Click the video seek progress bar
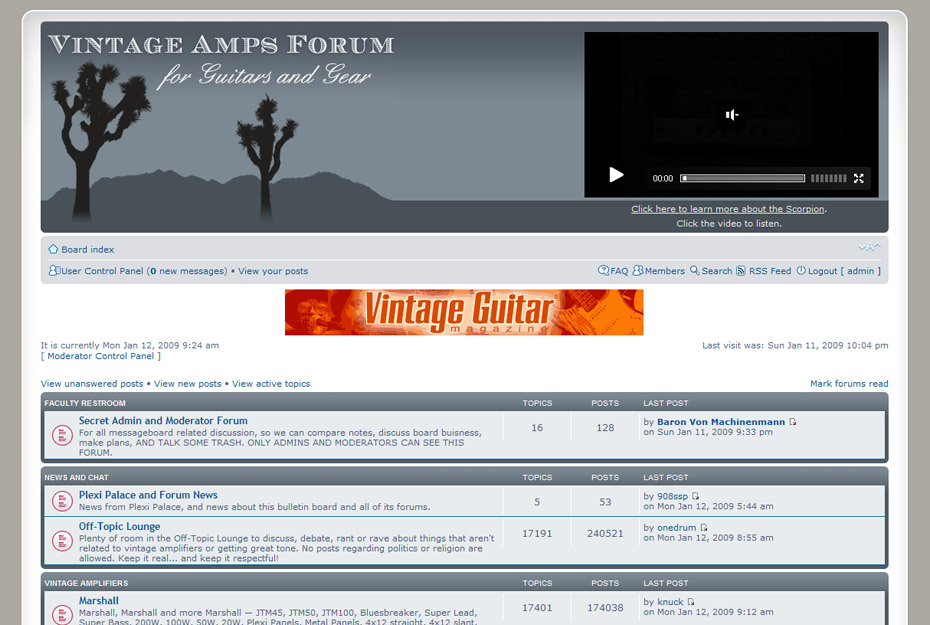The image size is (930, 625). (743, 178)
